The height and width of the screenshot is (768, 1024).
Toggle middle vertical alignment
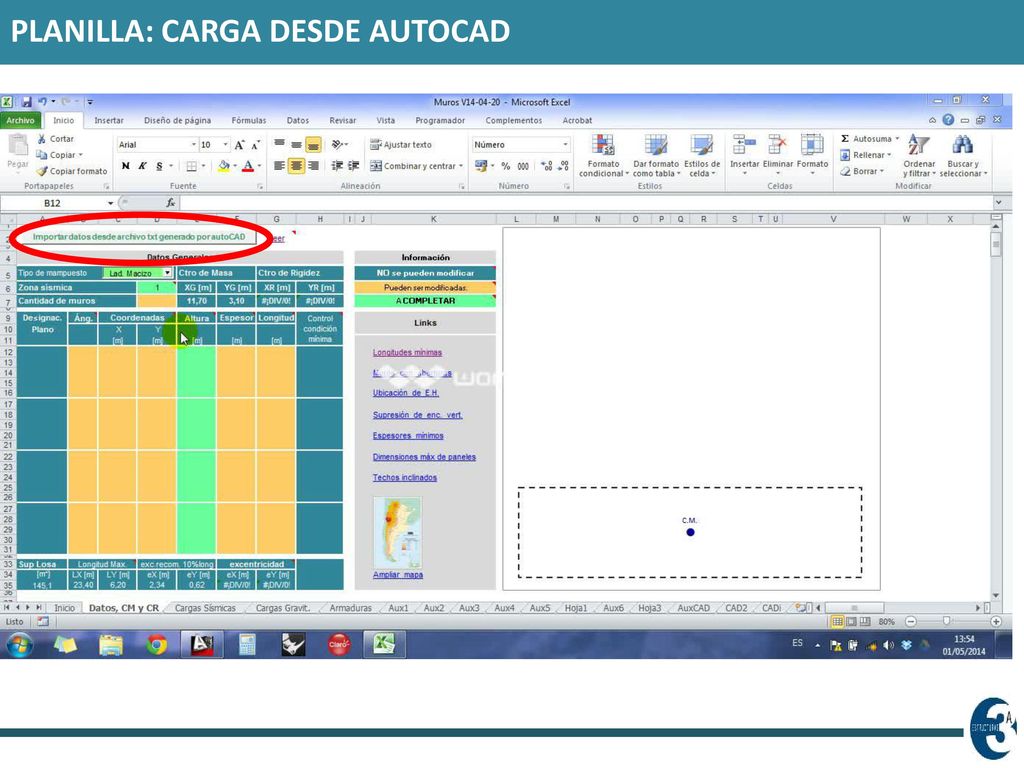(x=296, y=144)
